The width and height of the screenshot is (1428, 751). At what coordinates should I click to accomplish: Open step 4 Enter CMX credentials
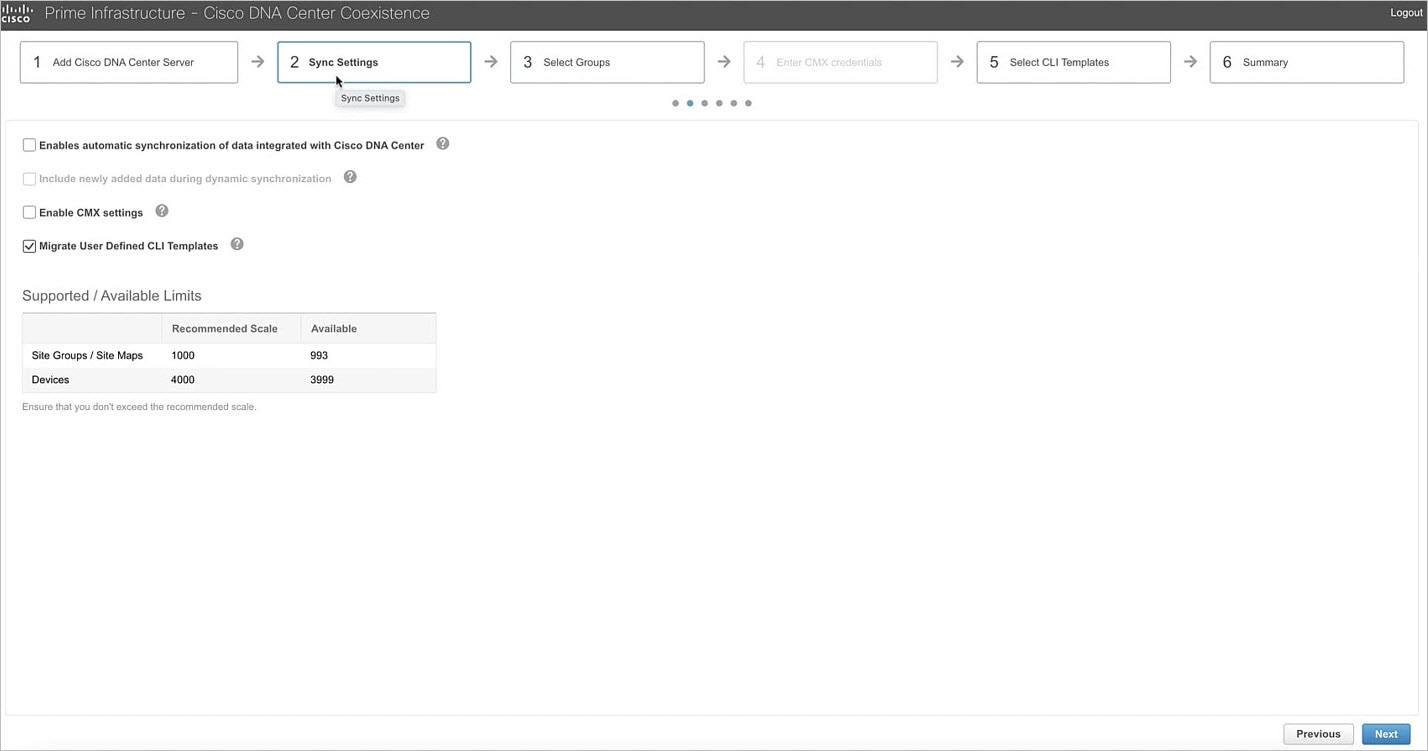(840, 62)
